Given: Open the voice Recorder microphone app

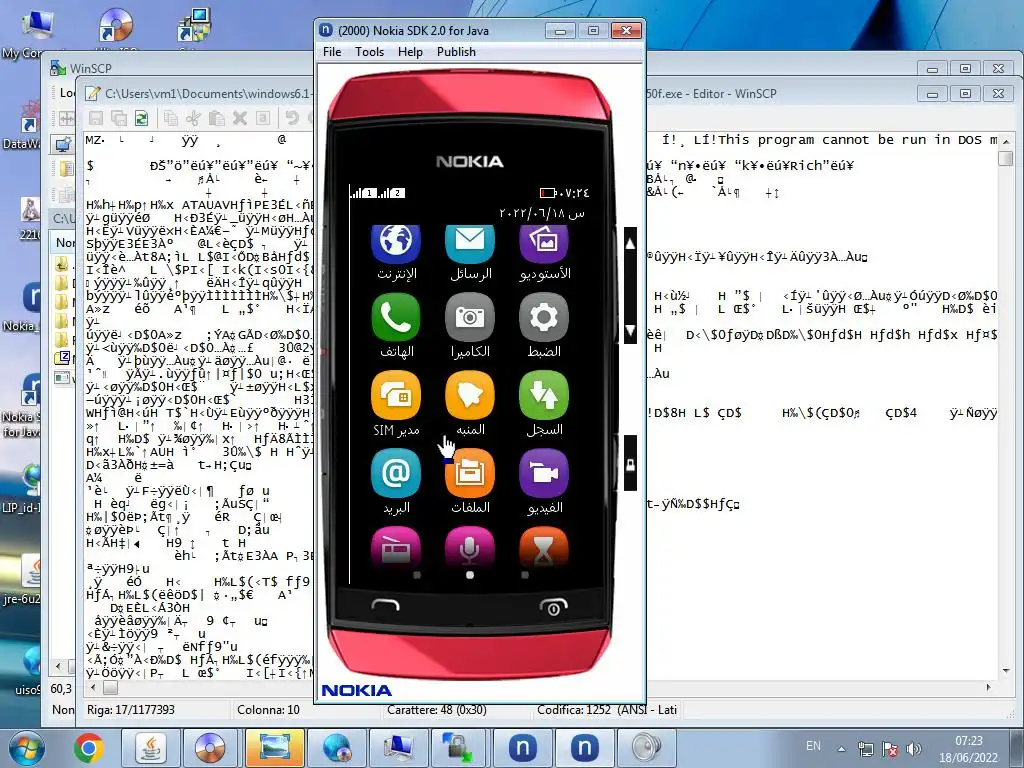Looking at the screenshot, I should [x=470, y=547].
